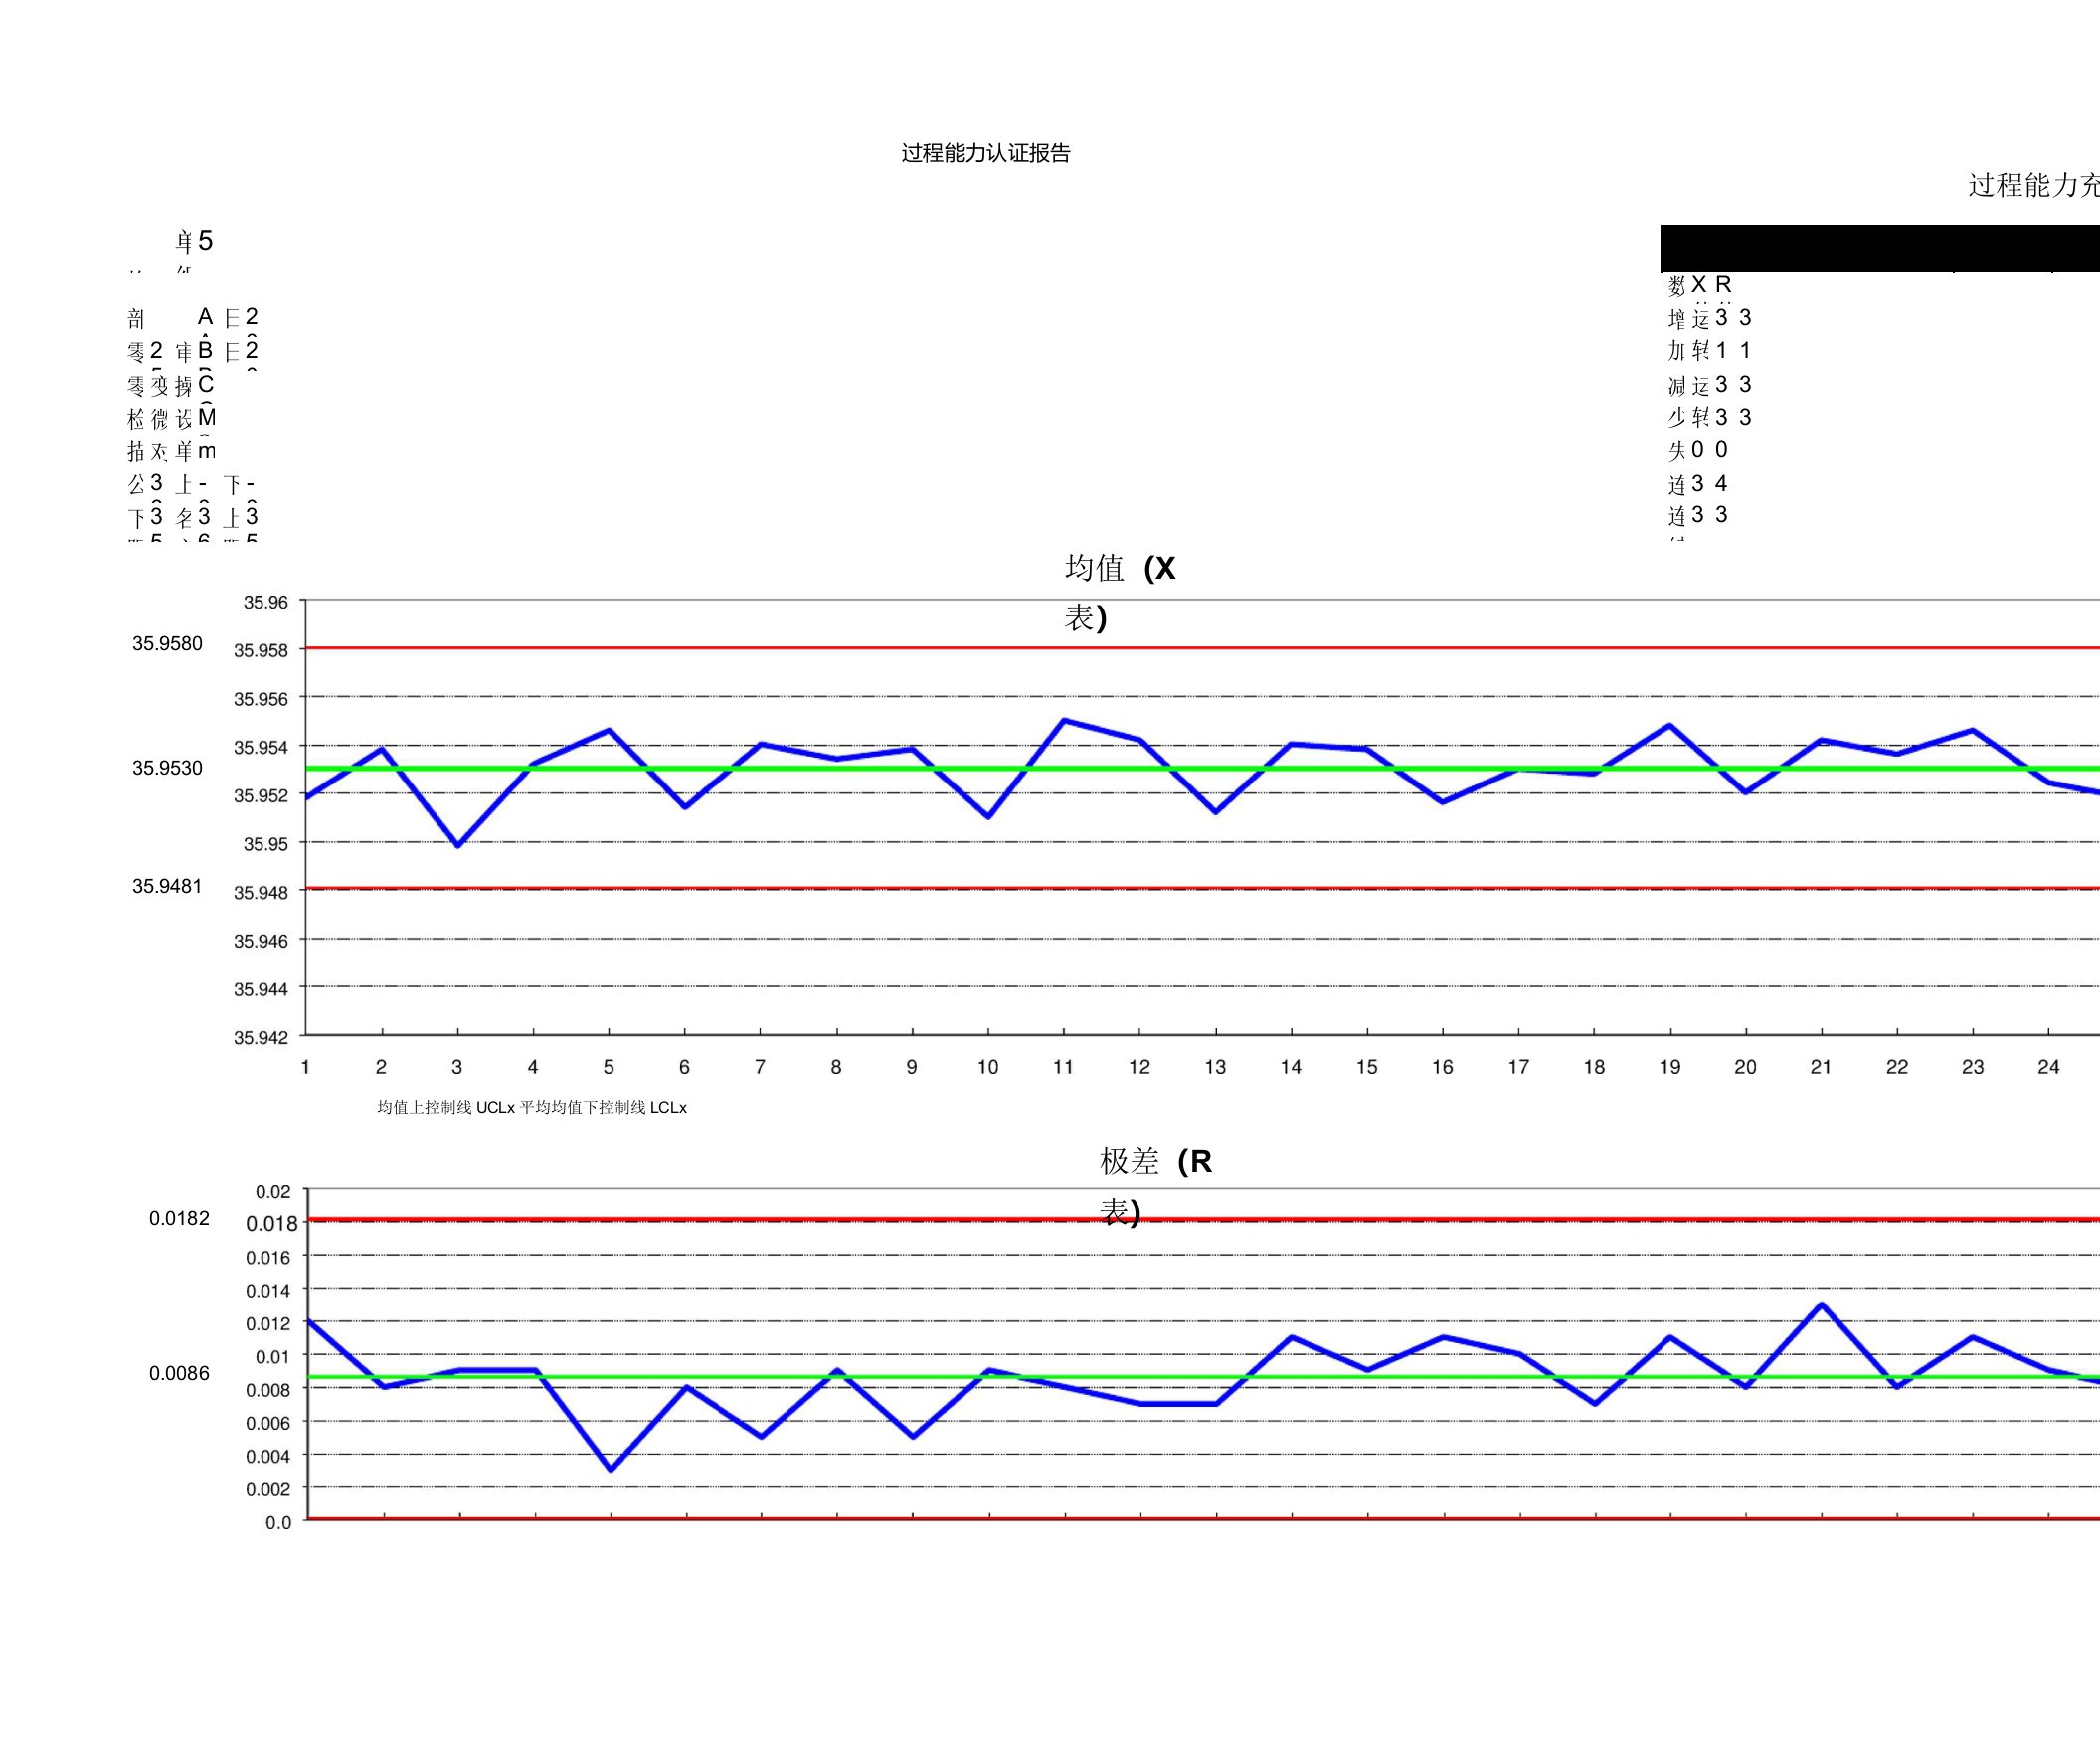Click the 0.008 tick on range chart
This screenshot has width=2100, height=1739.
click(268, 1390)
